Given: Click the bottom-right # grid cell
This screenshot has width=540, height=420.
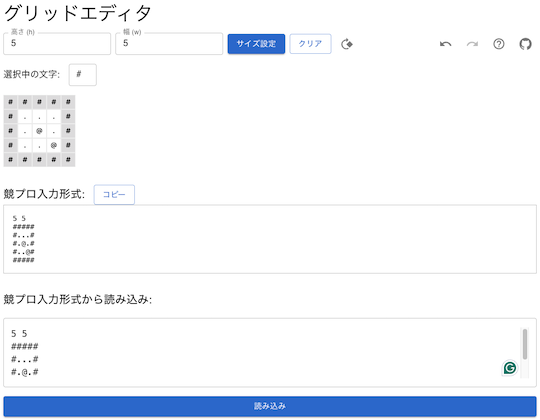Looking at the screenshot, I should 68,160.
